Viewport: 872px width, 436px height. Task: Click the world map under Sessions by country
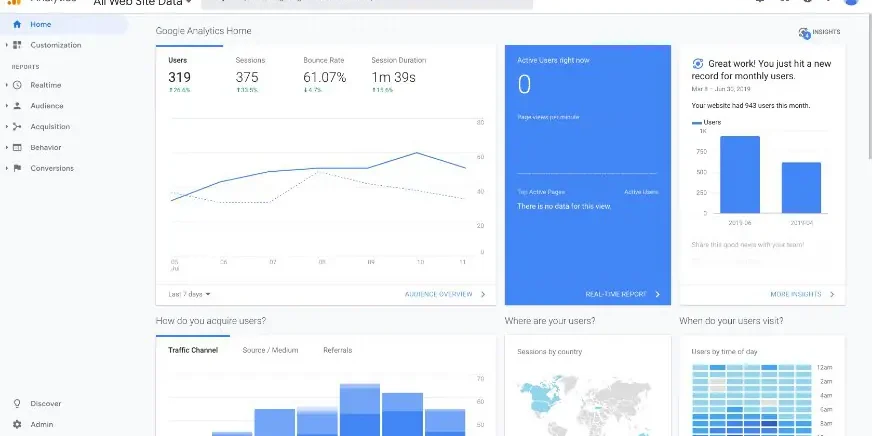587,403
